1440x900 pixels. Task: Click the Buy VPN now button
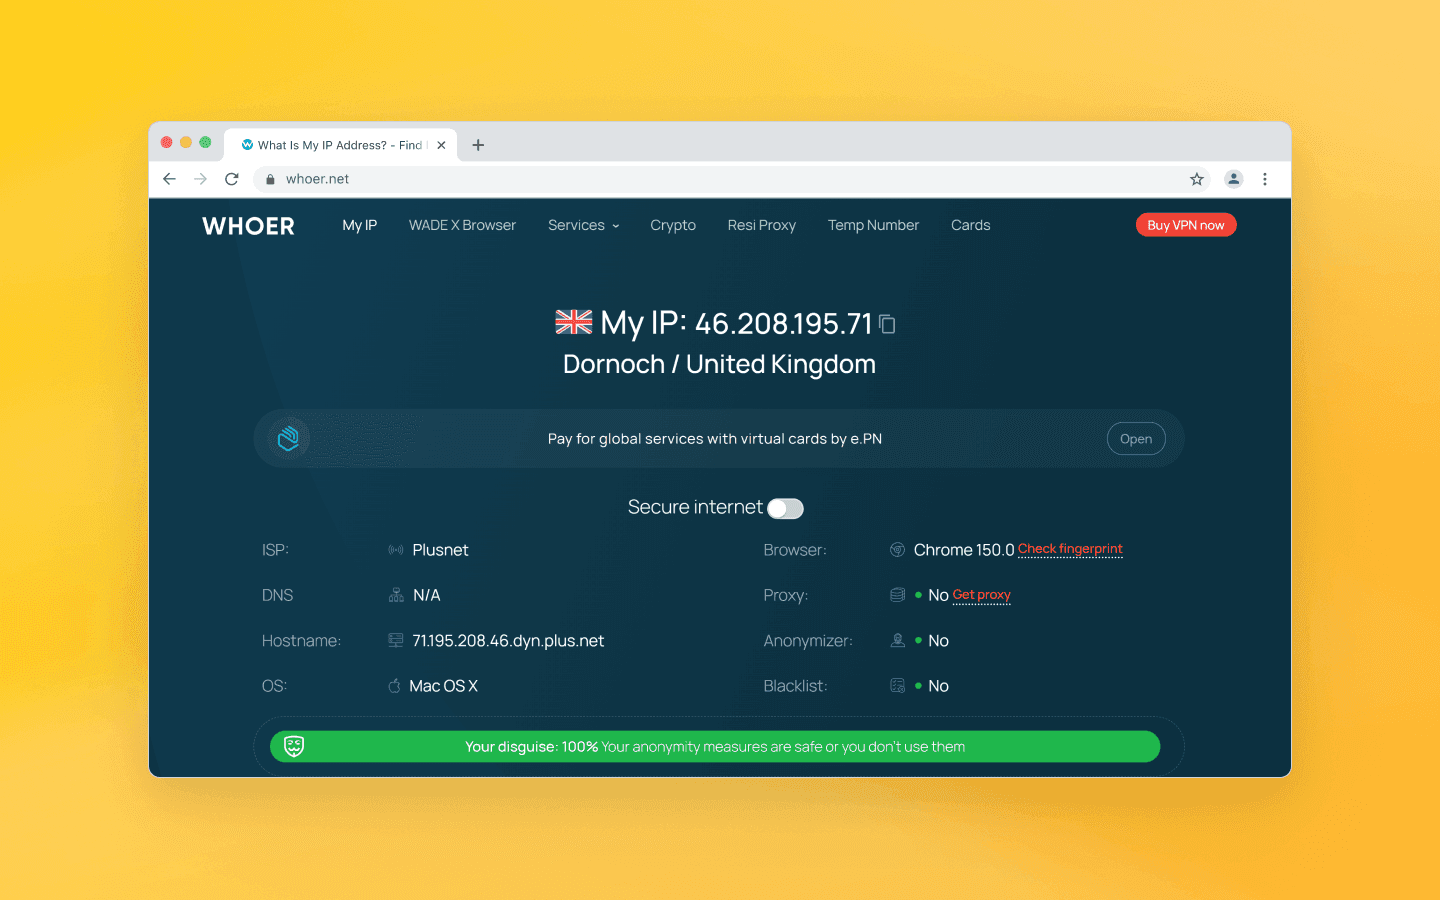(1186, 225)
